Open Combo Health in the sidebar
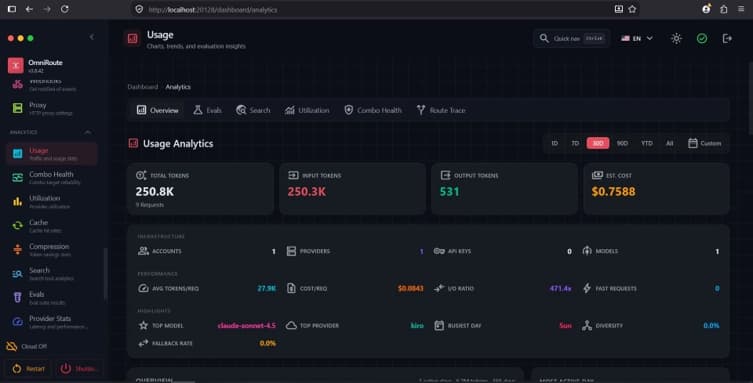753x383 pixels. click(51, 178)
